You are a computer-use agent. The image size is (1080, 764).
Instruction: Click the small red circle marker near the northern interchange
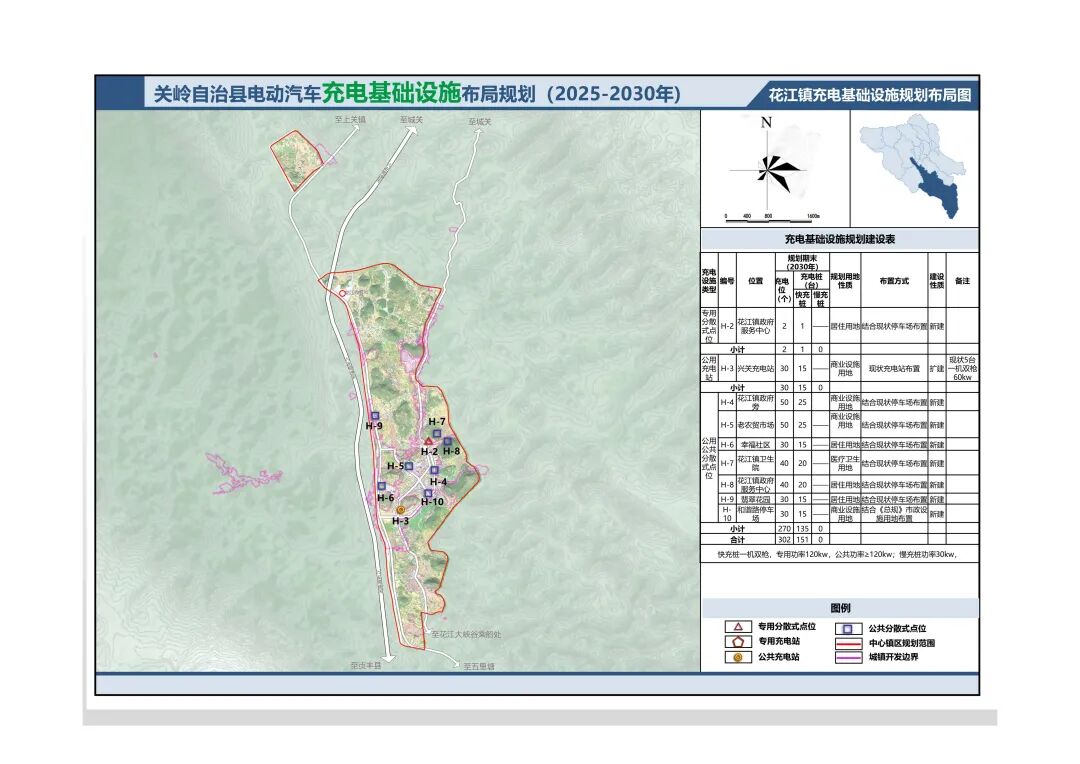(x=342, y=293)
